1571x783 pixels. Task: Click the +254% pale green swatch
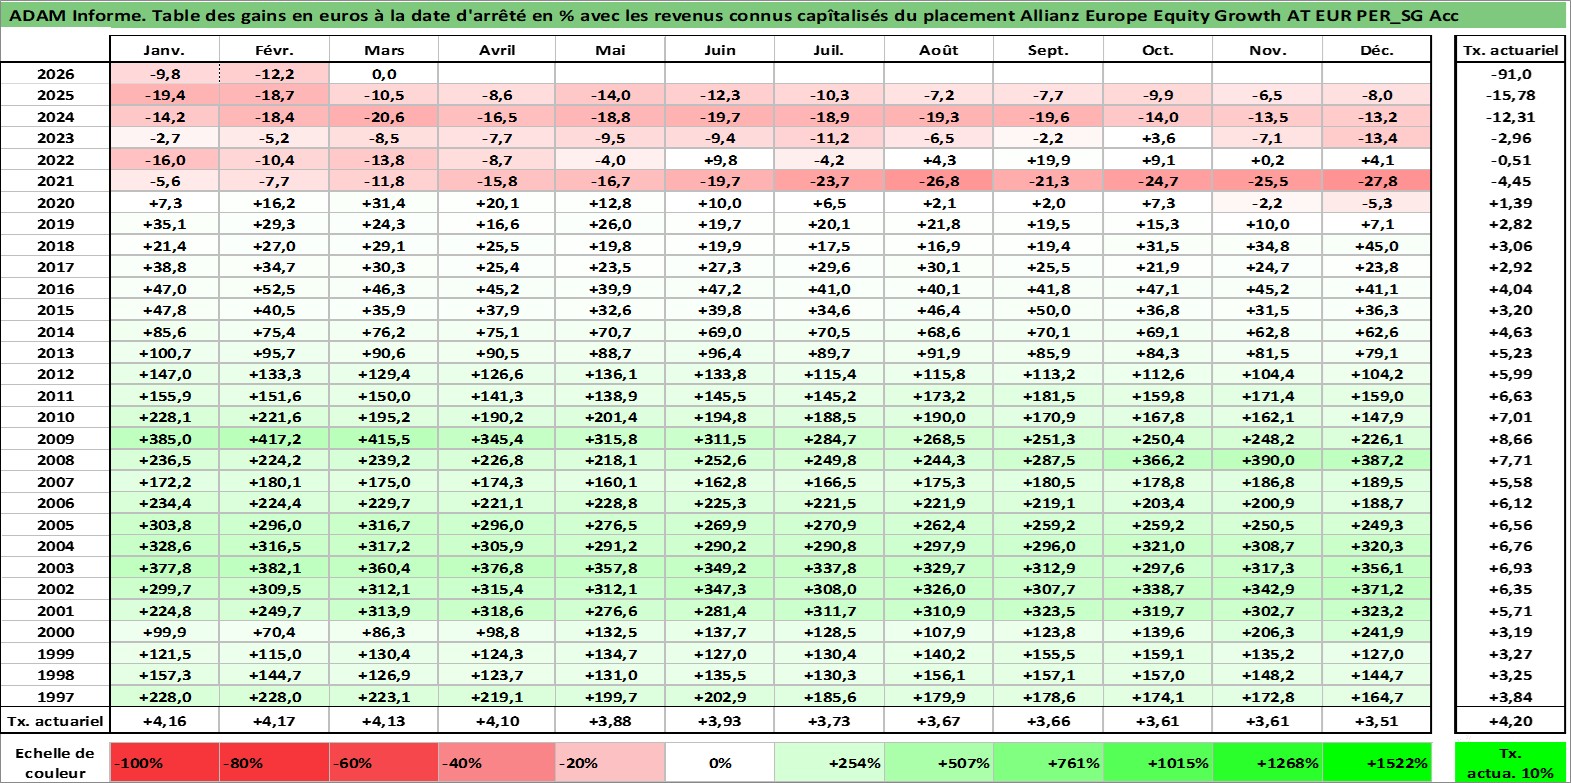click(830, 762)
